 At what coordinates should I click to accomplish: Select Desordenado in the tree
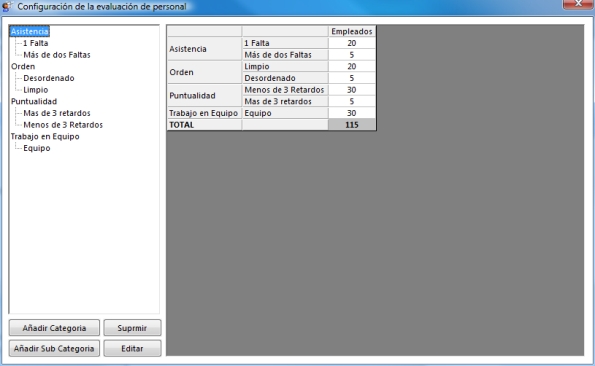49,78
